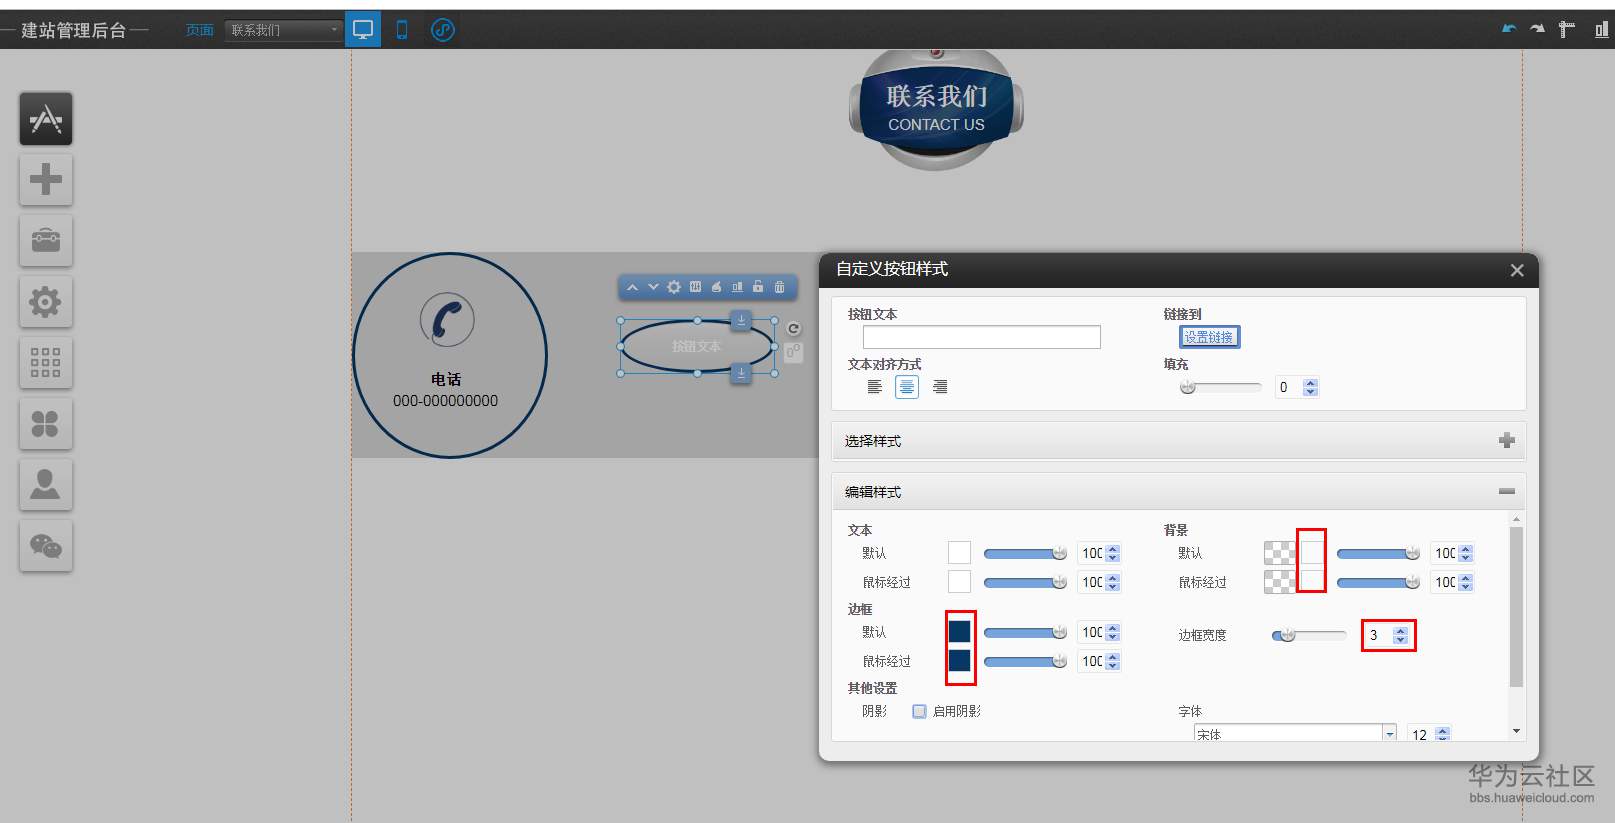
Task: Delete the selected button component
Action: click(x=780, y=287)
